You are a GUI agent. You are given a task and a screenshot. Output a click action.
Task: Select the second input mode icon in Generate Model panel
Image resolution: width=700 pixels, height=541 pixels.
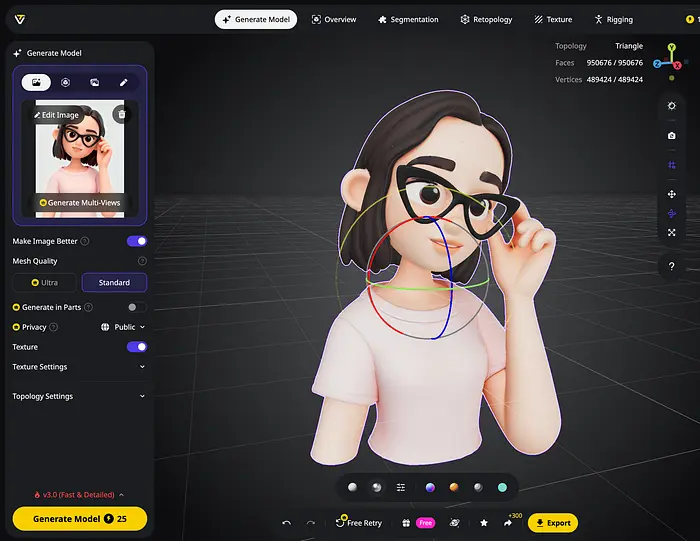[x=65, y=82]
